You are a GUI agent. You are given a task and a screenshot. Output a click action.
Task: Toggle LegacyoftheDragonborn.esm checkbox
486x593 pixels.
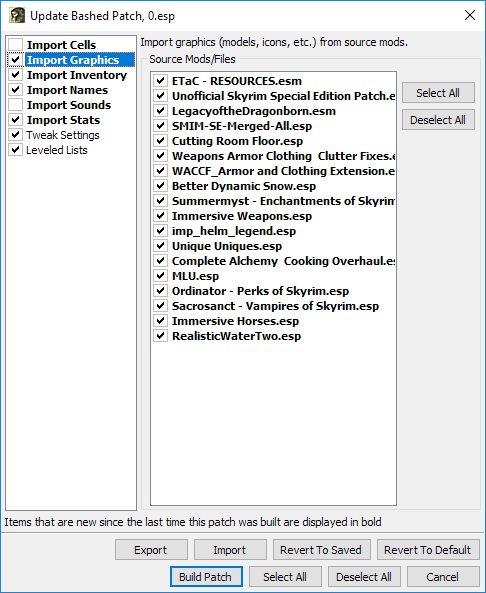click(160, 111)
